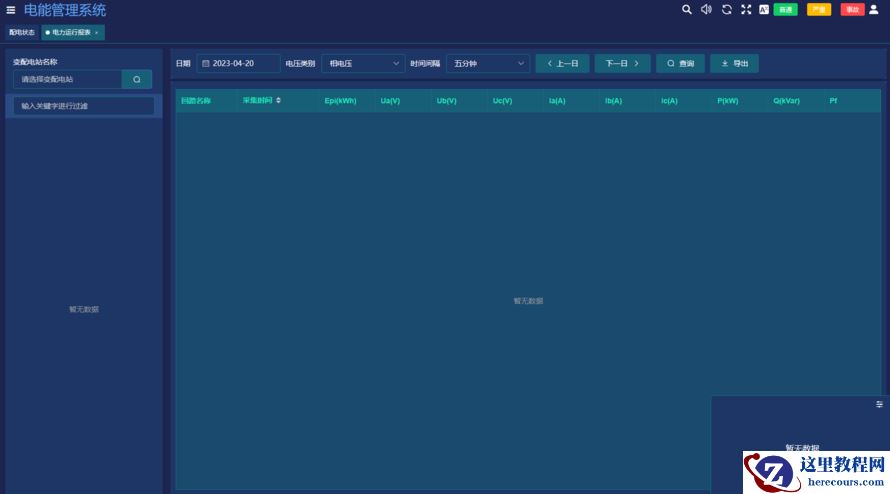The width and height of the screenshot is (890, 494).
Task: Click the Ub(V) column header
Action: (447, 101)
